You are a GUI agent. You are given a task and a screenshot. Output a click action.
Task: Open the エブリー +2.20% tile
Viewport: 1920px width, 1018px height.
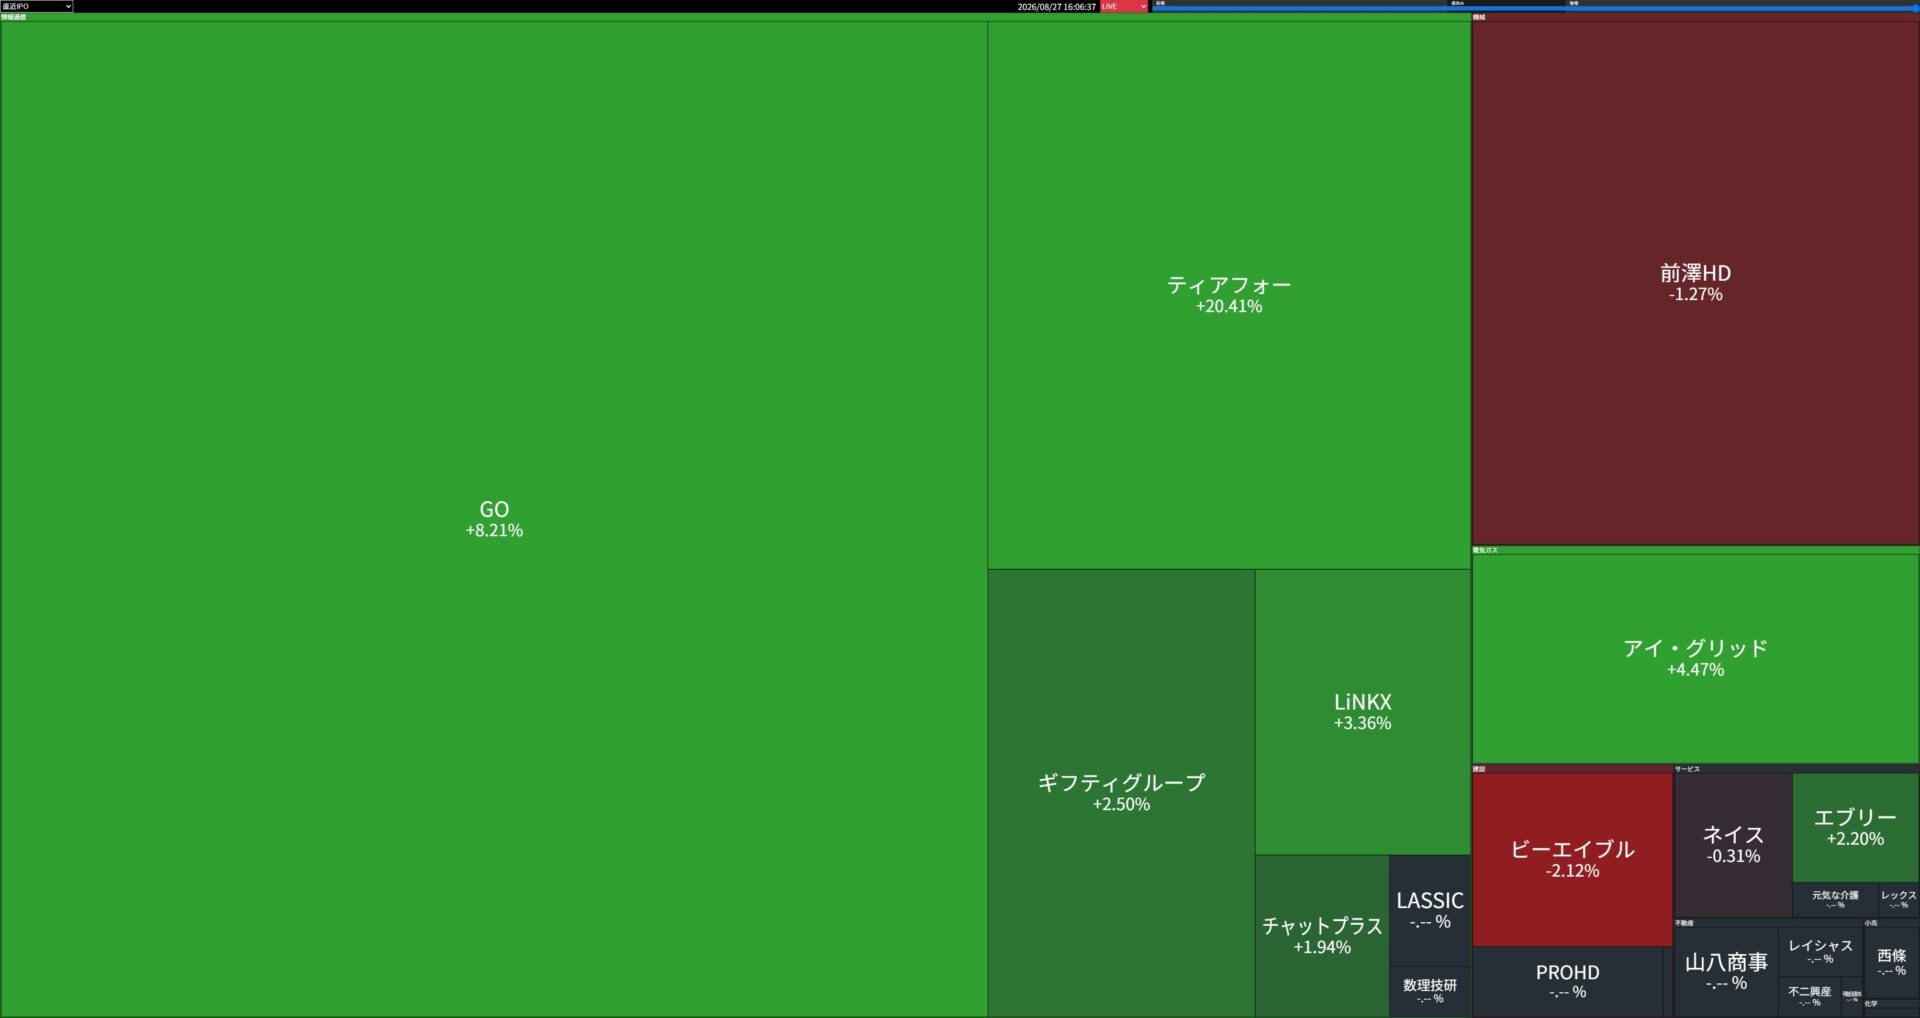point(1855,828)
